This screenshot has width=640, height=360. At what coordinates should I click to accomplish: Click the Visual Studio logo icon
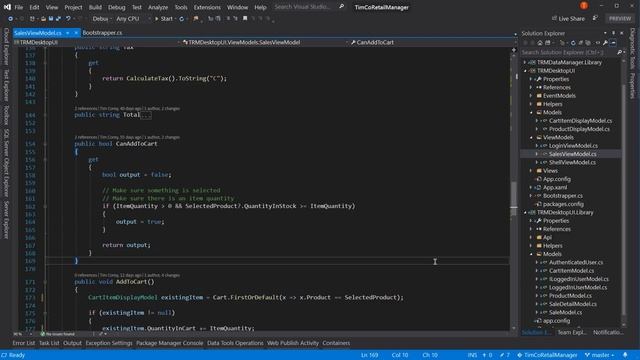coord(7,7)
